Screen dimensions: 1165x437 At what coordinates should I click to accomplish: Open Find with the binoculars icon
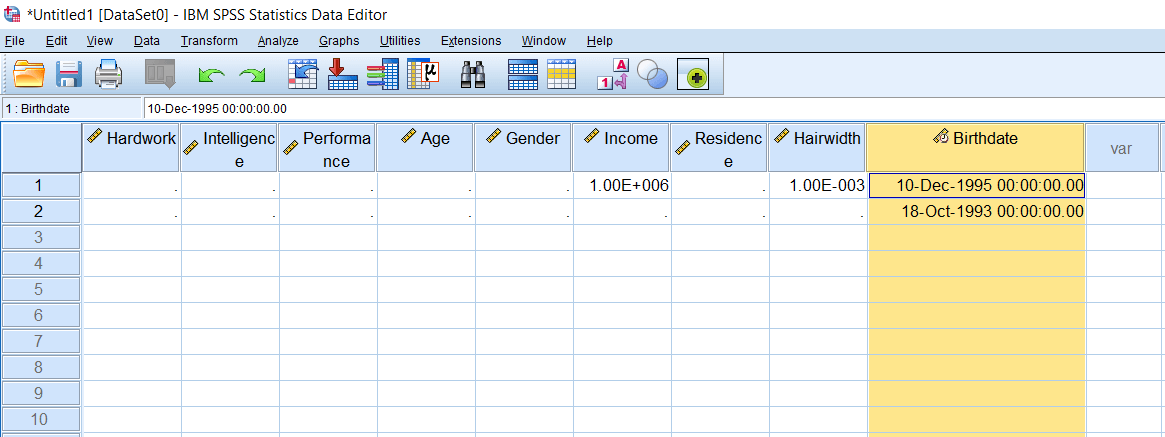pyautogui.click(x=472, y=74)
